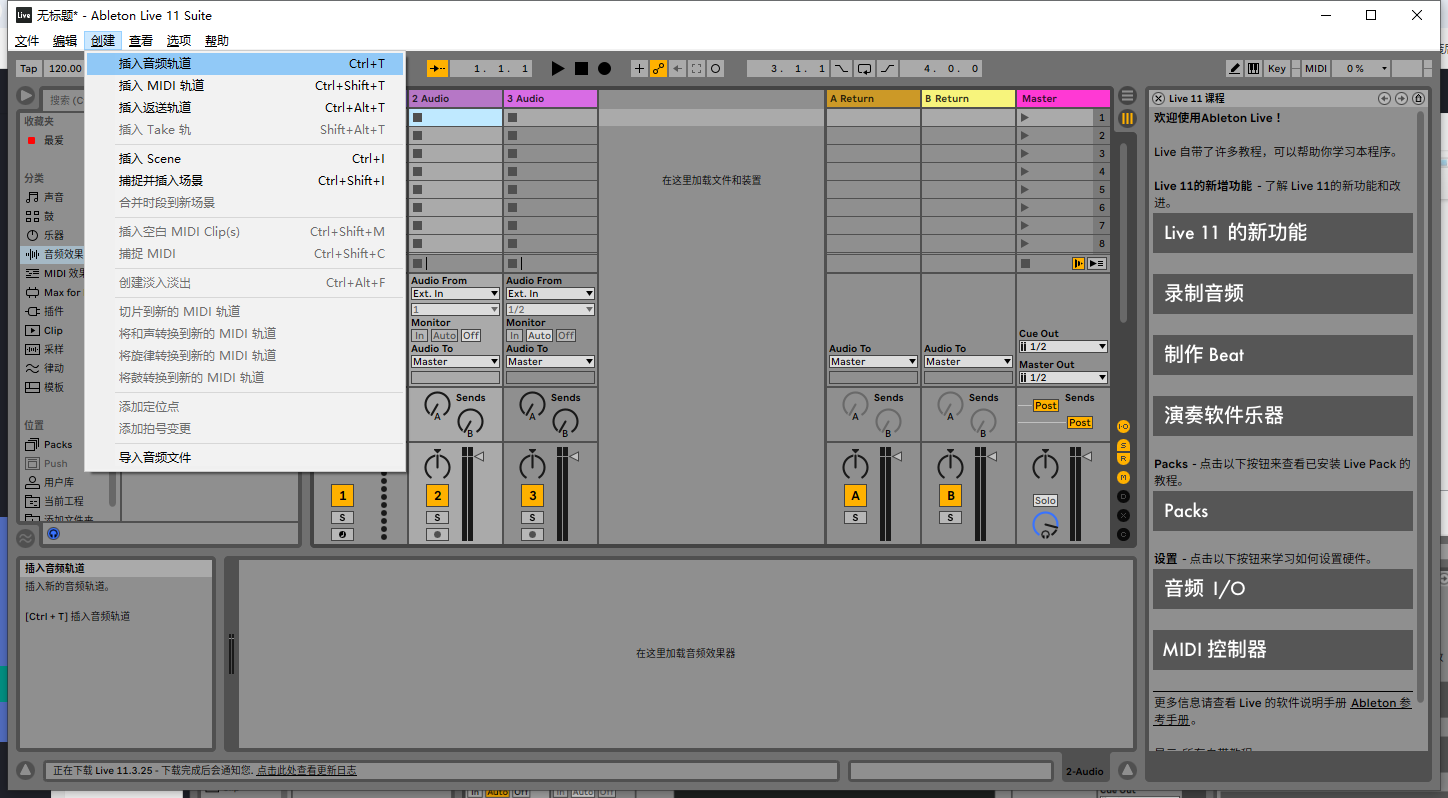Open the 录制音频 lesson button
The width and height of the screenshot is (1448, 798).
coord(1283,294)
